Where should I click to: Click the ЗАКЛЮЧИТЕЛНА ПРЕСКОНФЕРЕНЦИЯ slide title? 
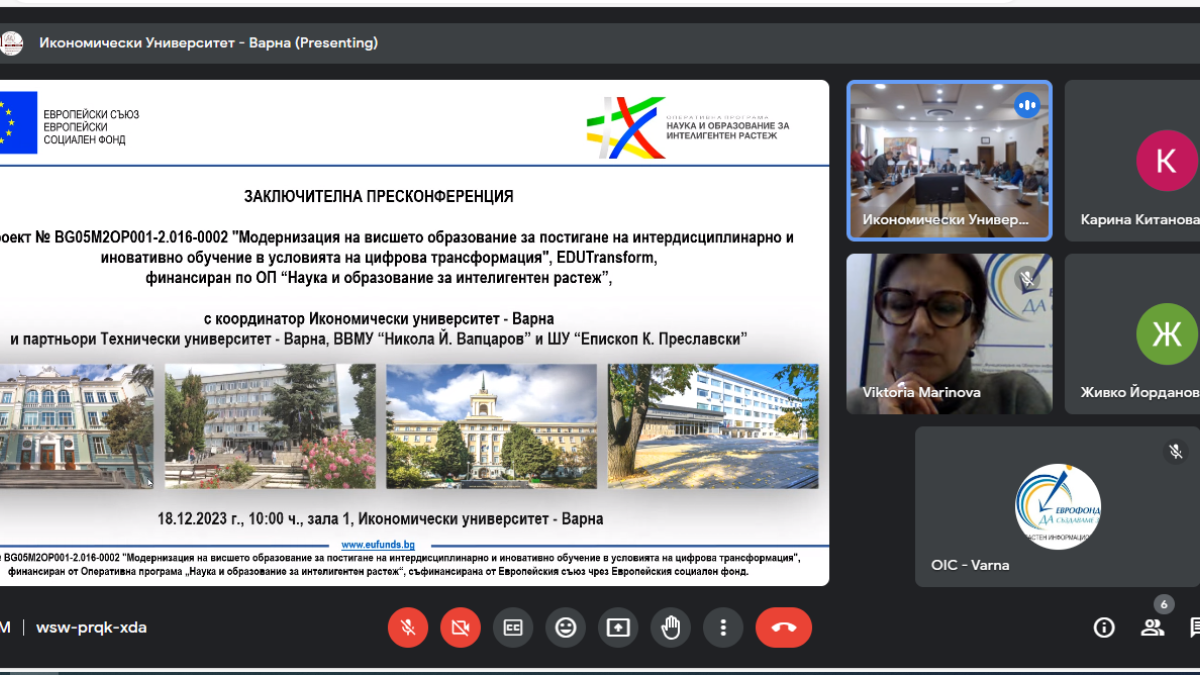click(379, 196)
